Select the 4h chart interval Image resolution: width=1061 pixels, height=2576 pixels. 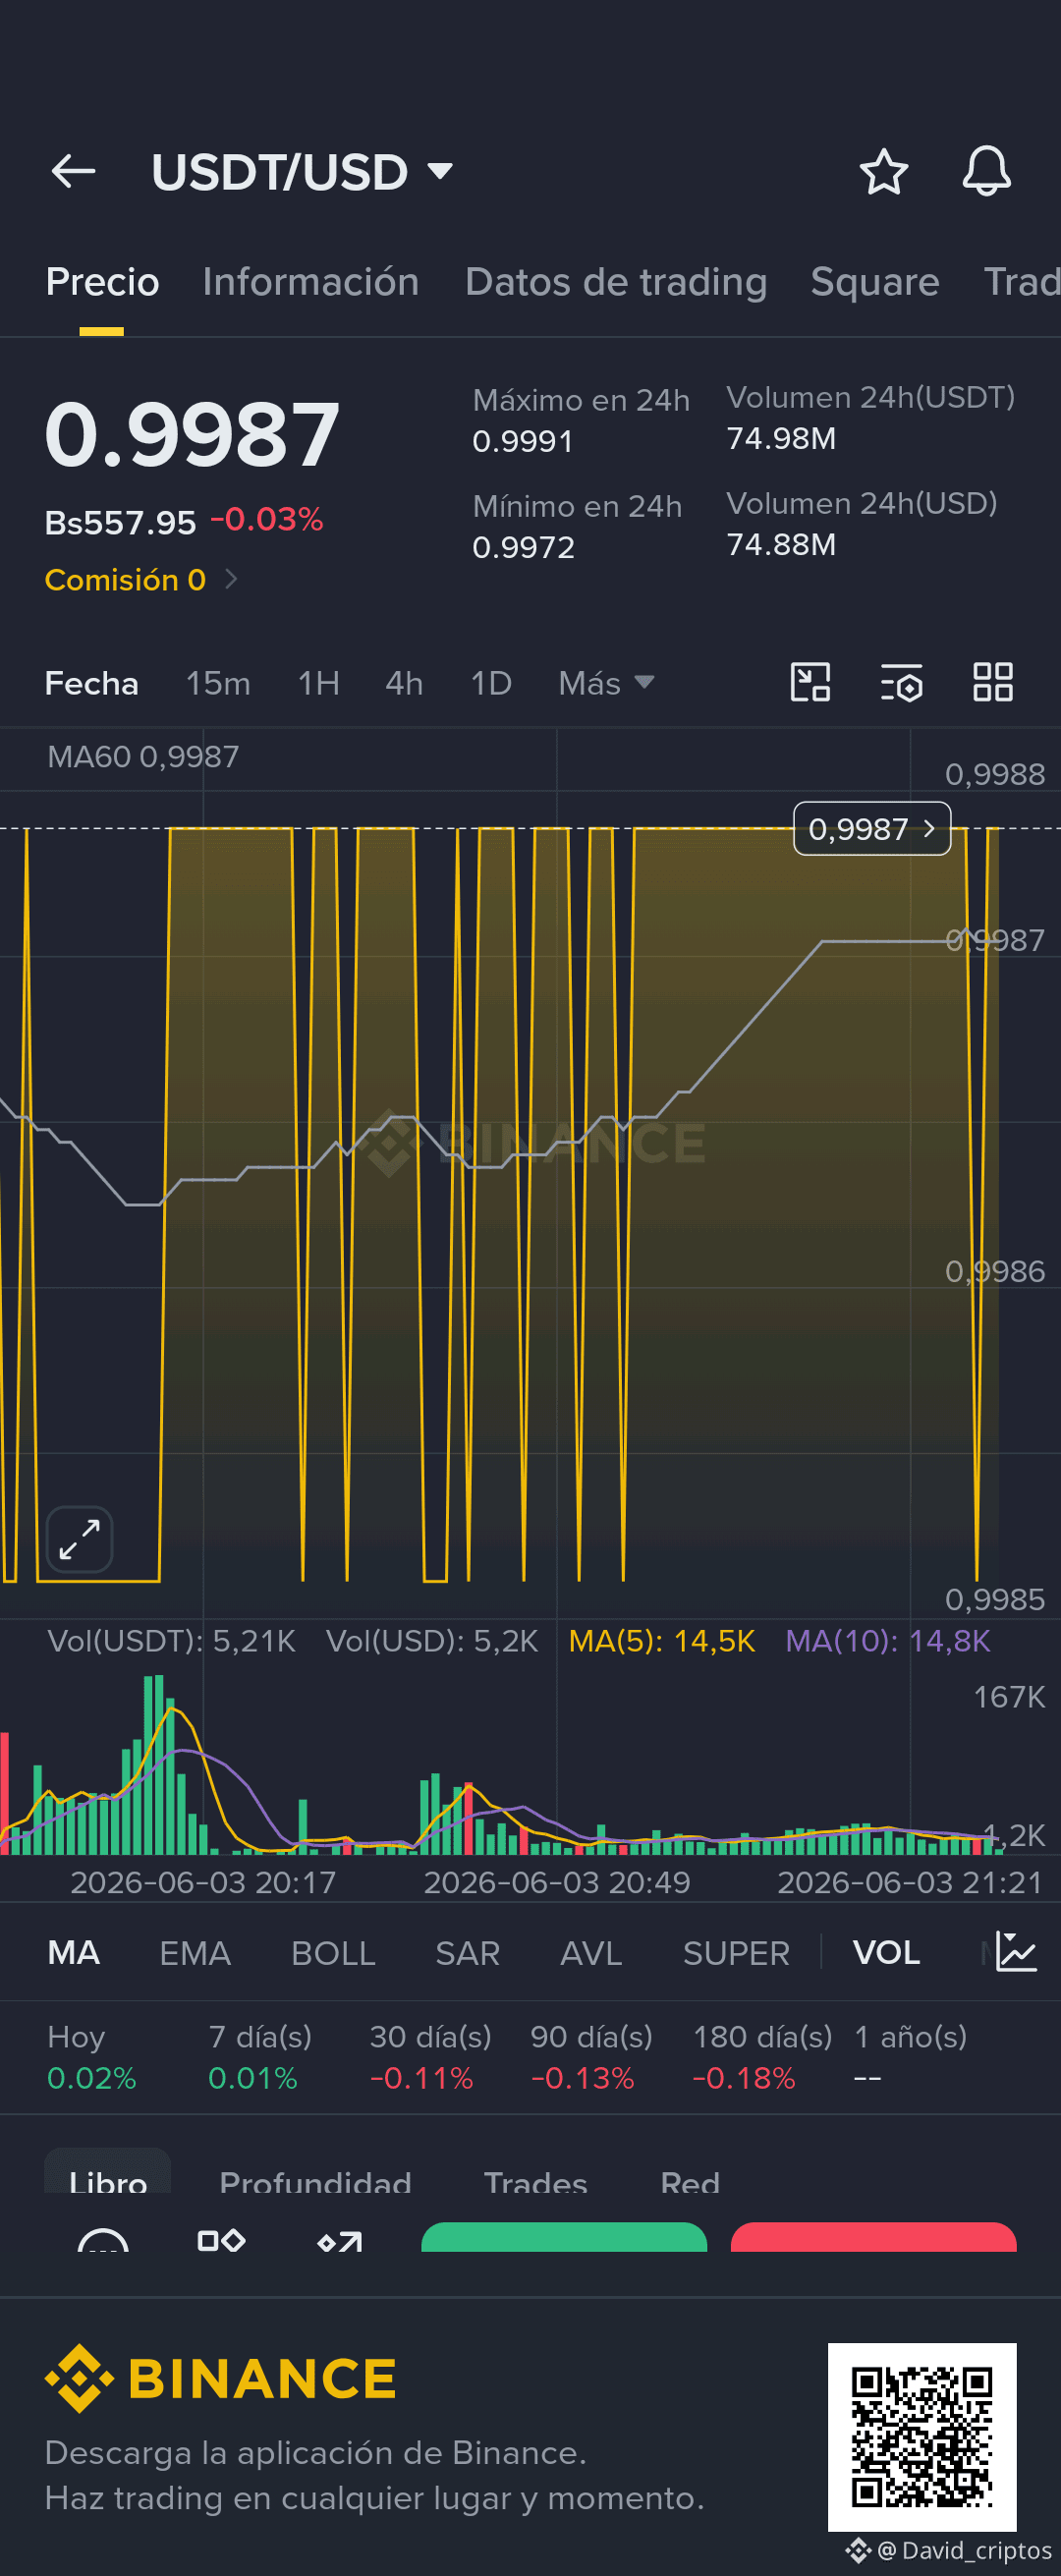404,684
